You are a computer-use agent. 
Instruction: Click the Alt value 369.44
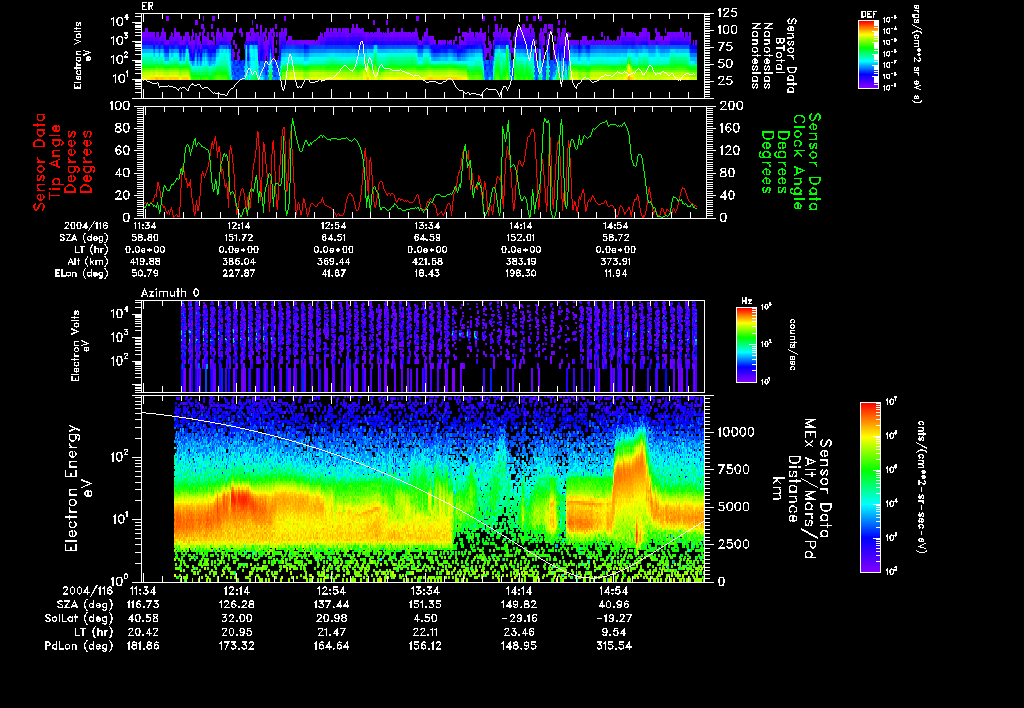[x=332, y=261]
